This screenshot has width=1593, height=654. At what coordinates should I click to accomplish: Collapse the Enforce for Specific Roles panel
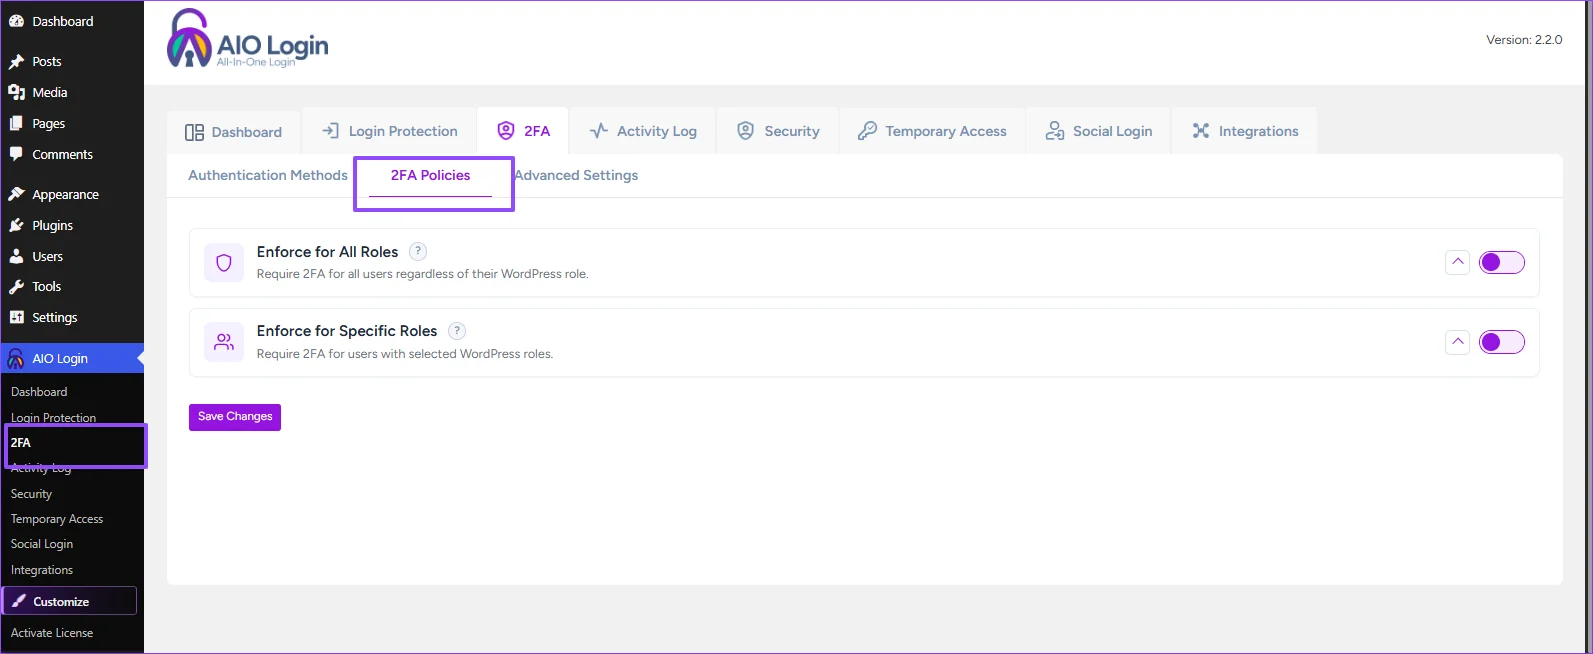tap(1458, 342)
